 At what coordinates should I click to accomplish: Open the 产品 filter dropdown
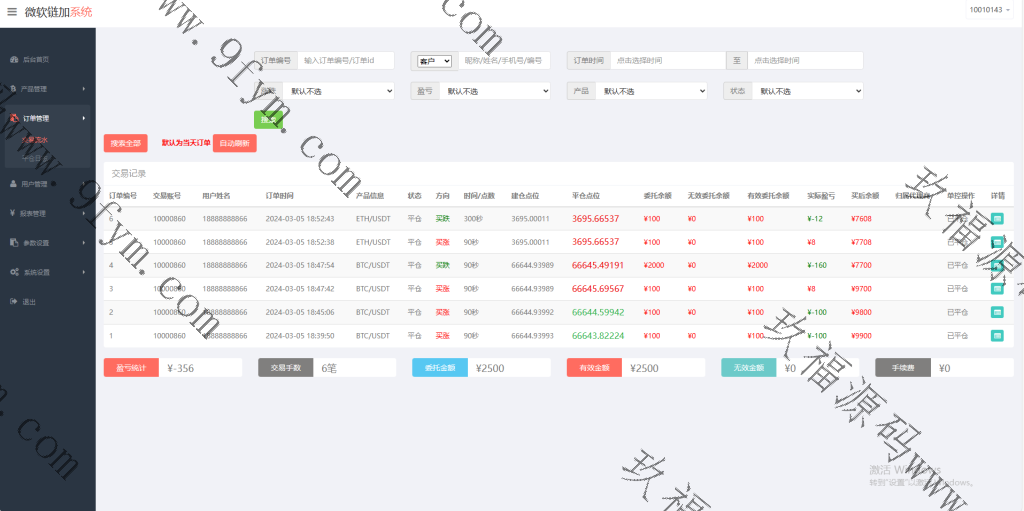651,91
